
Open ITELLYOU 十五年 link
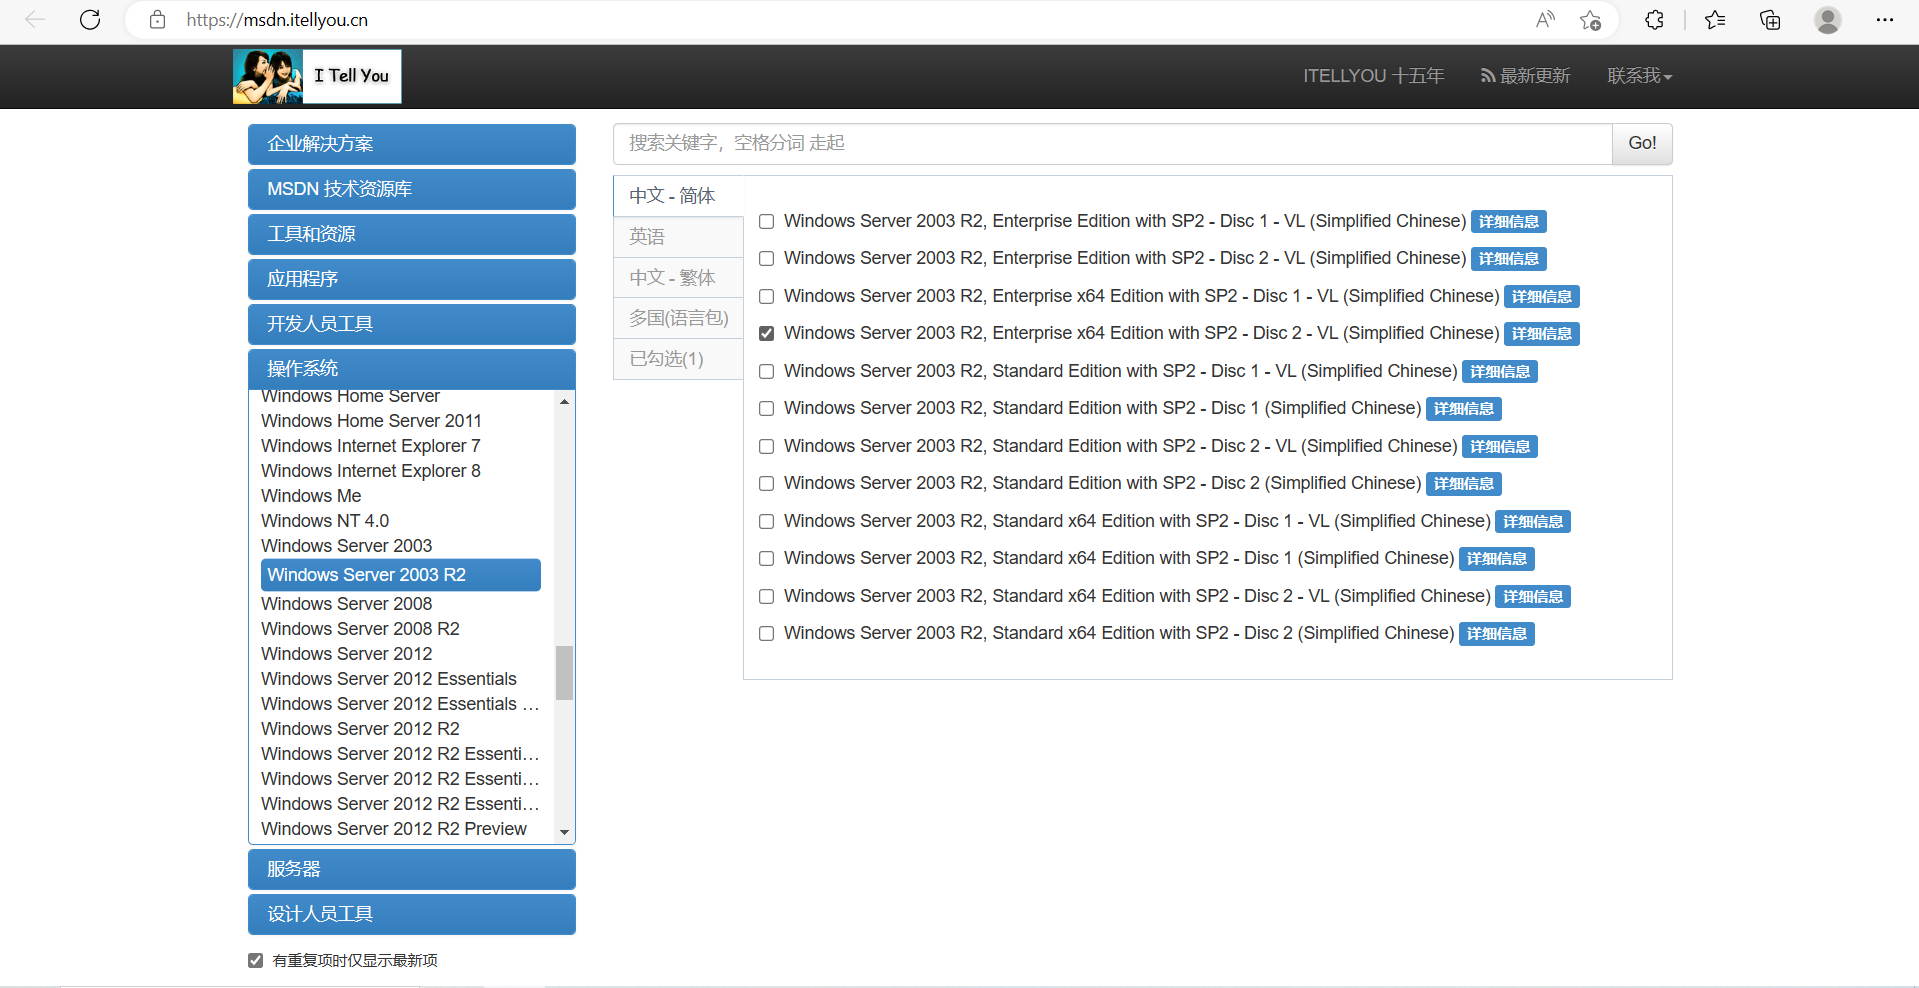(1373, 76)
